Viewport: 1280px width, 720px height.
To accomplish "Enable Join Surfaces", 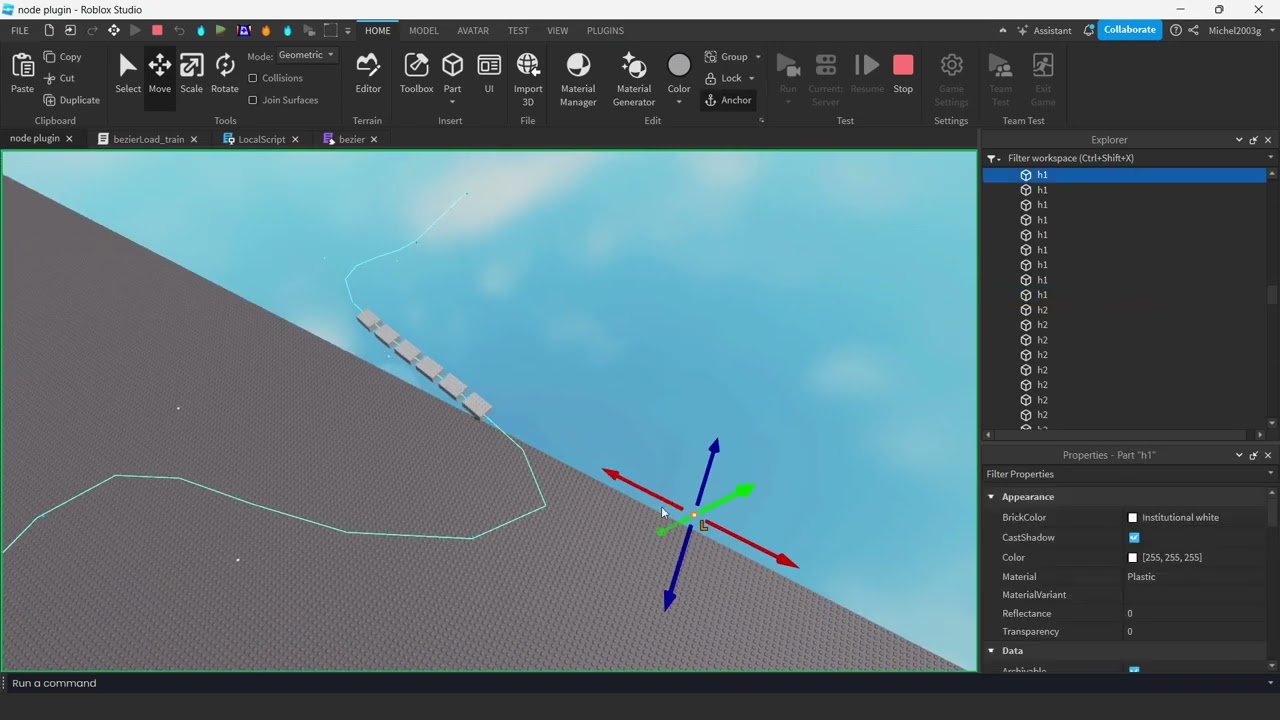I will pyautogui.click(x=253, y=100).
